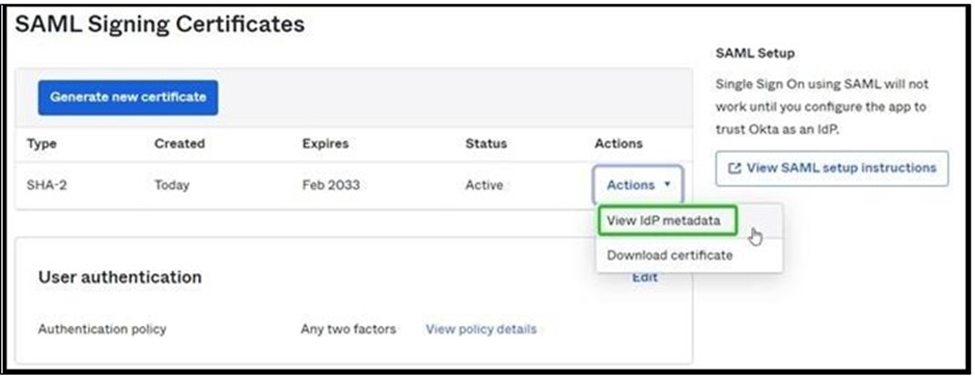Click the User authentication heading

pos(120,277)
